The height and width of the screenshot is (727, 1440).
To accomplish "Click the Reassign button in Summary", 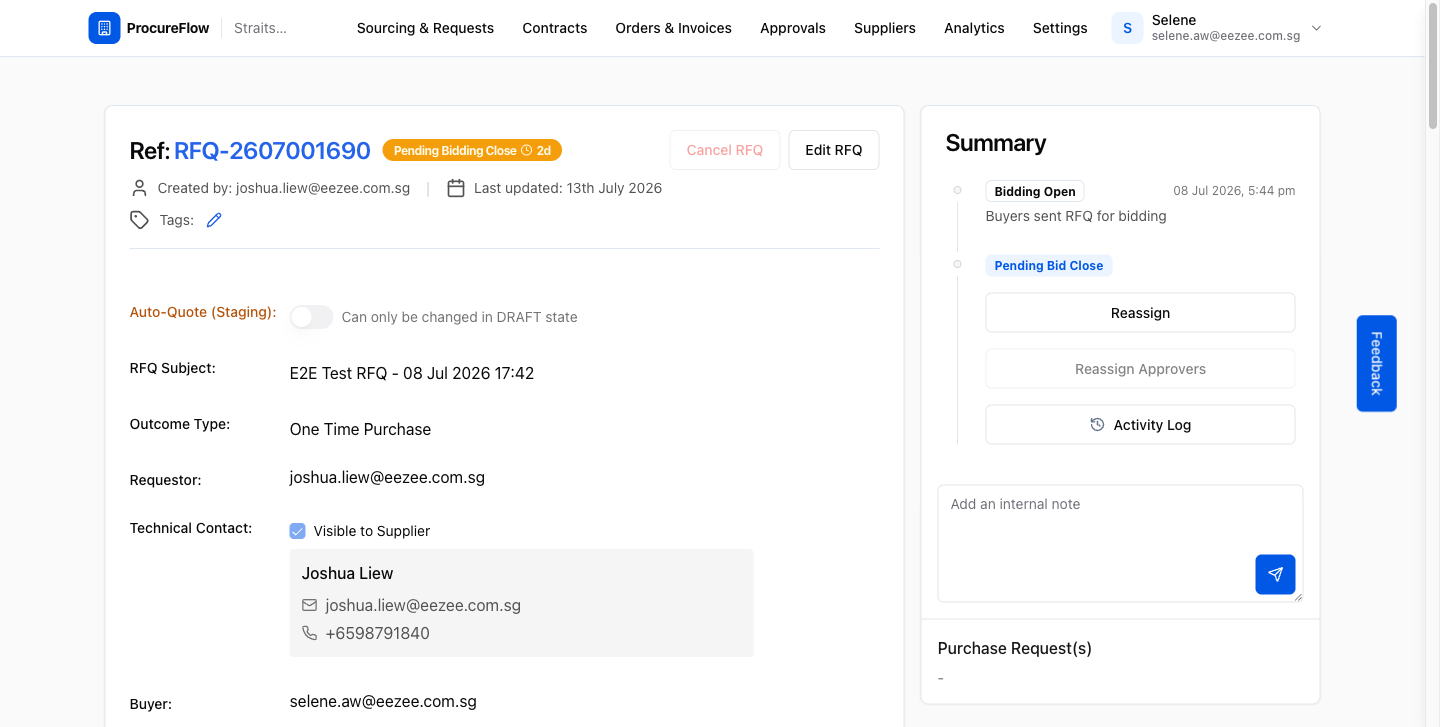I will [1140, 313].
